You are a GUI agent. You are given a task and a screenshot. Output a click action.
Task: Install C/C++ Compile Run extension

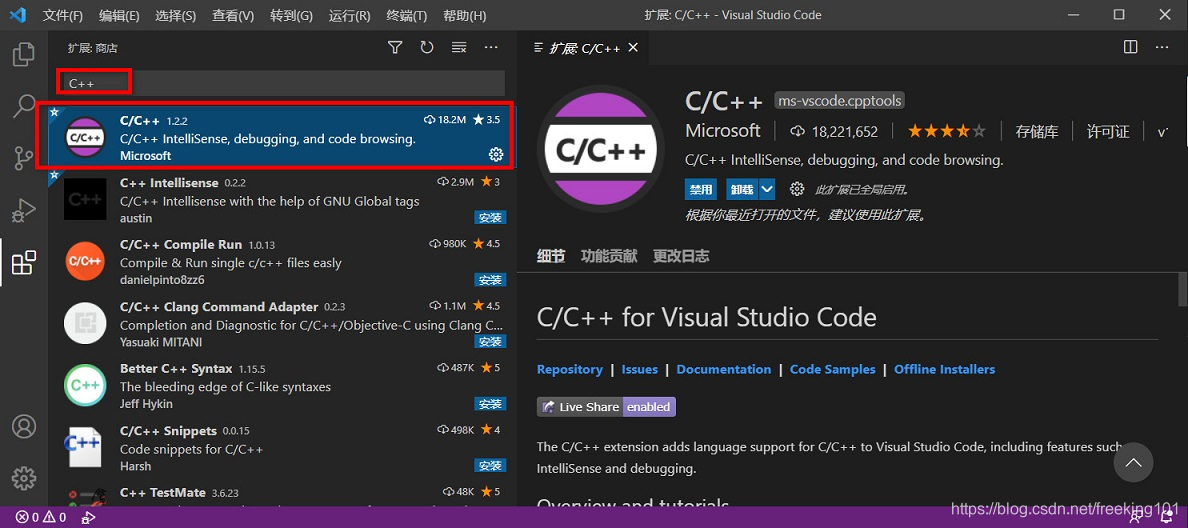click(490, 280)
